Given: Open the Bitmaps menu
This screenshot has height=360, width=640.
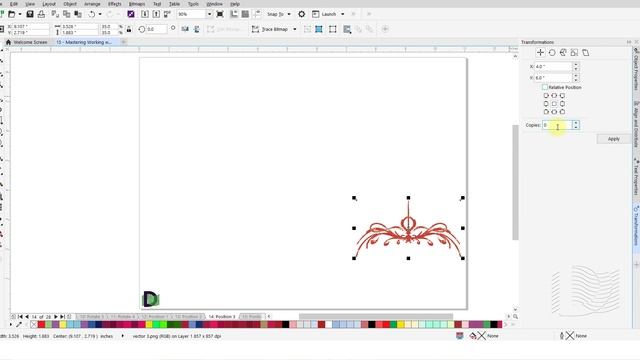Looking at the screenshot, I should point(137,4).
